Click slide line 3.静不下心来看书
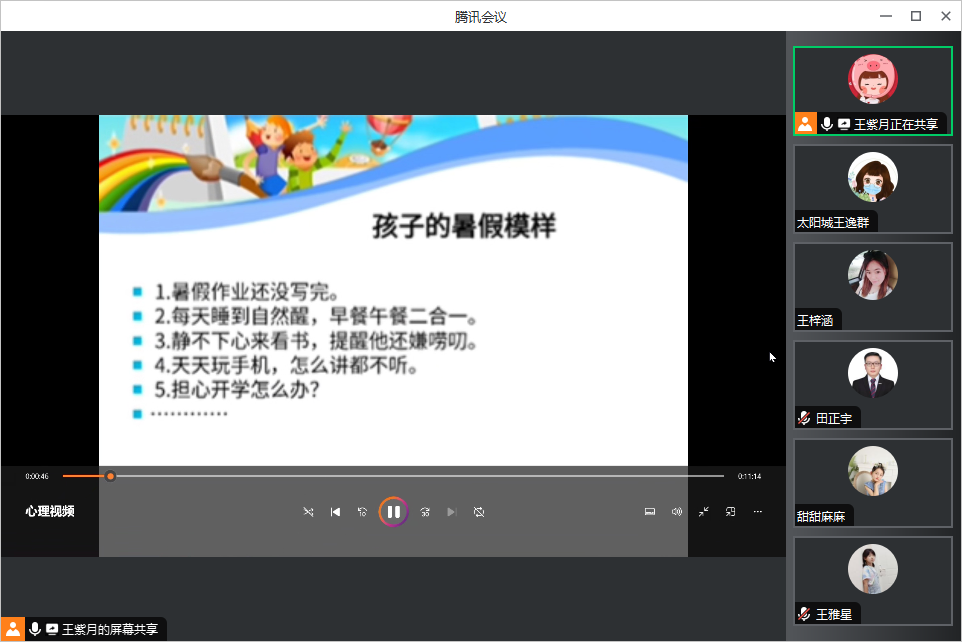962x642 pixels. (x=315, y=341)
